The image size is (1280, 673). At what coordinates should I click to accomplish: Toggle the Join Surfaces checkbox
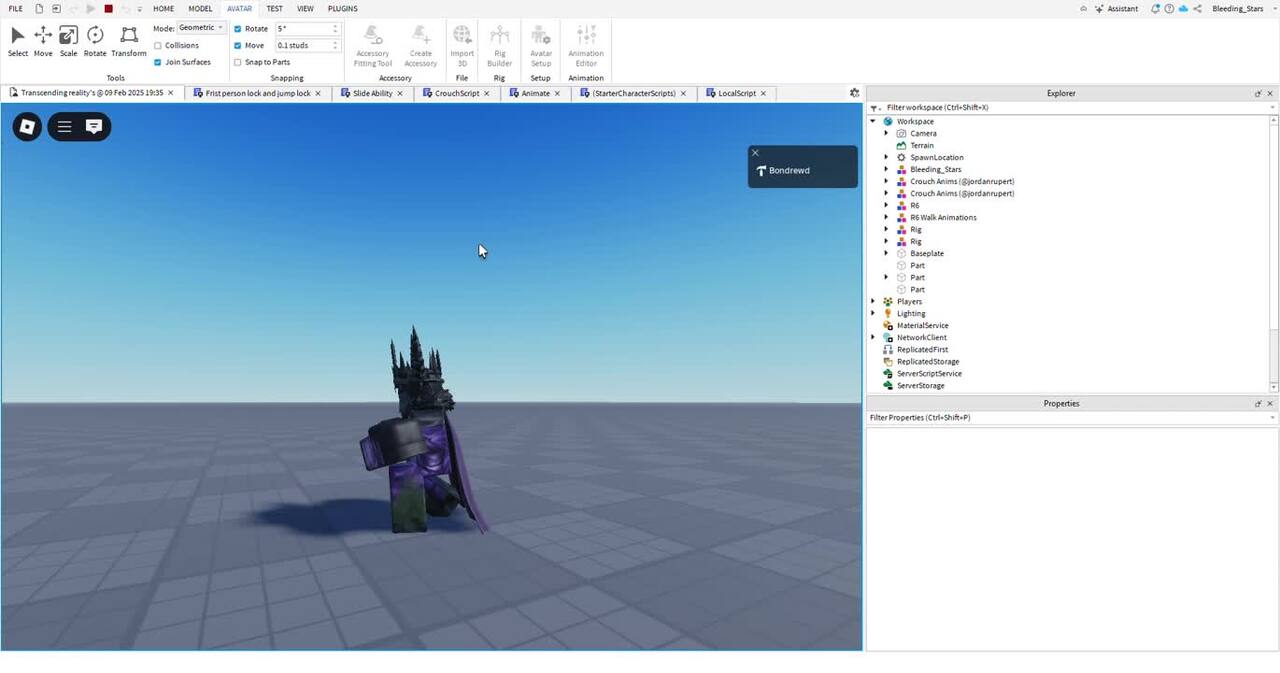click(x=158, y=62)
